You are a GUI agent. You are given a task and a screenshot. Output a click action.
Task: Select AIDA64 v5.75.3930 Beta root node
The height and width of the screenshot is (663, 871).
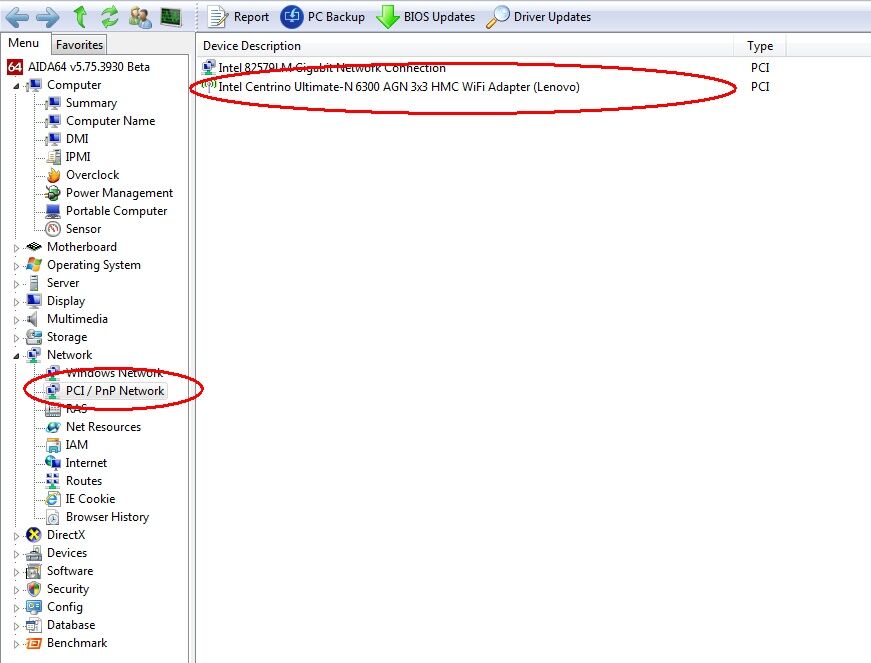(78, 67)
